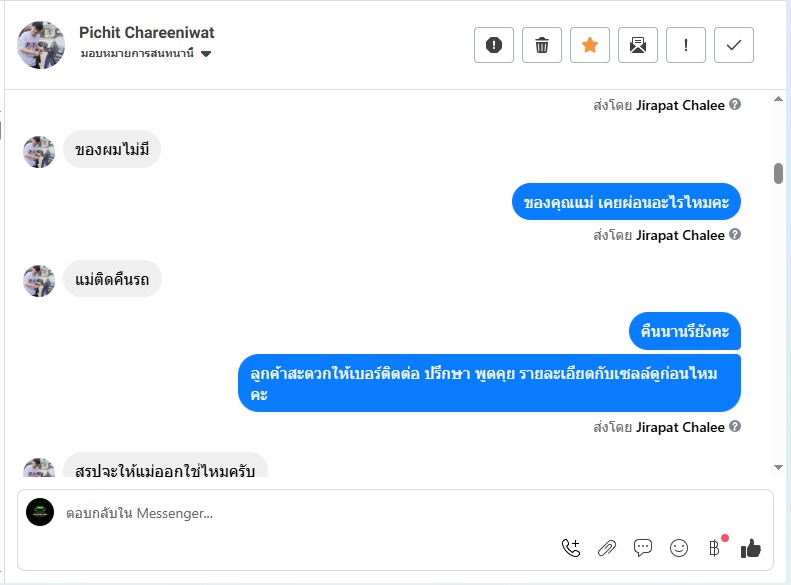Attach a file using paperclip icon
The image size is (791, 585).
pyautogui.click(x=606, y=547)
